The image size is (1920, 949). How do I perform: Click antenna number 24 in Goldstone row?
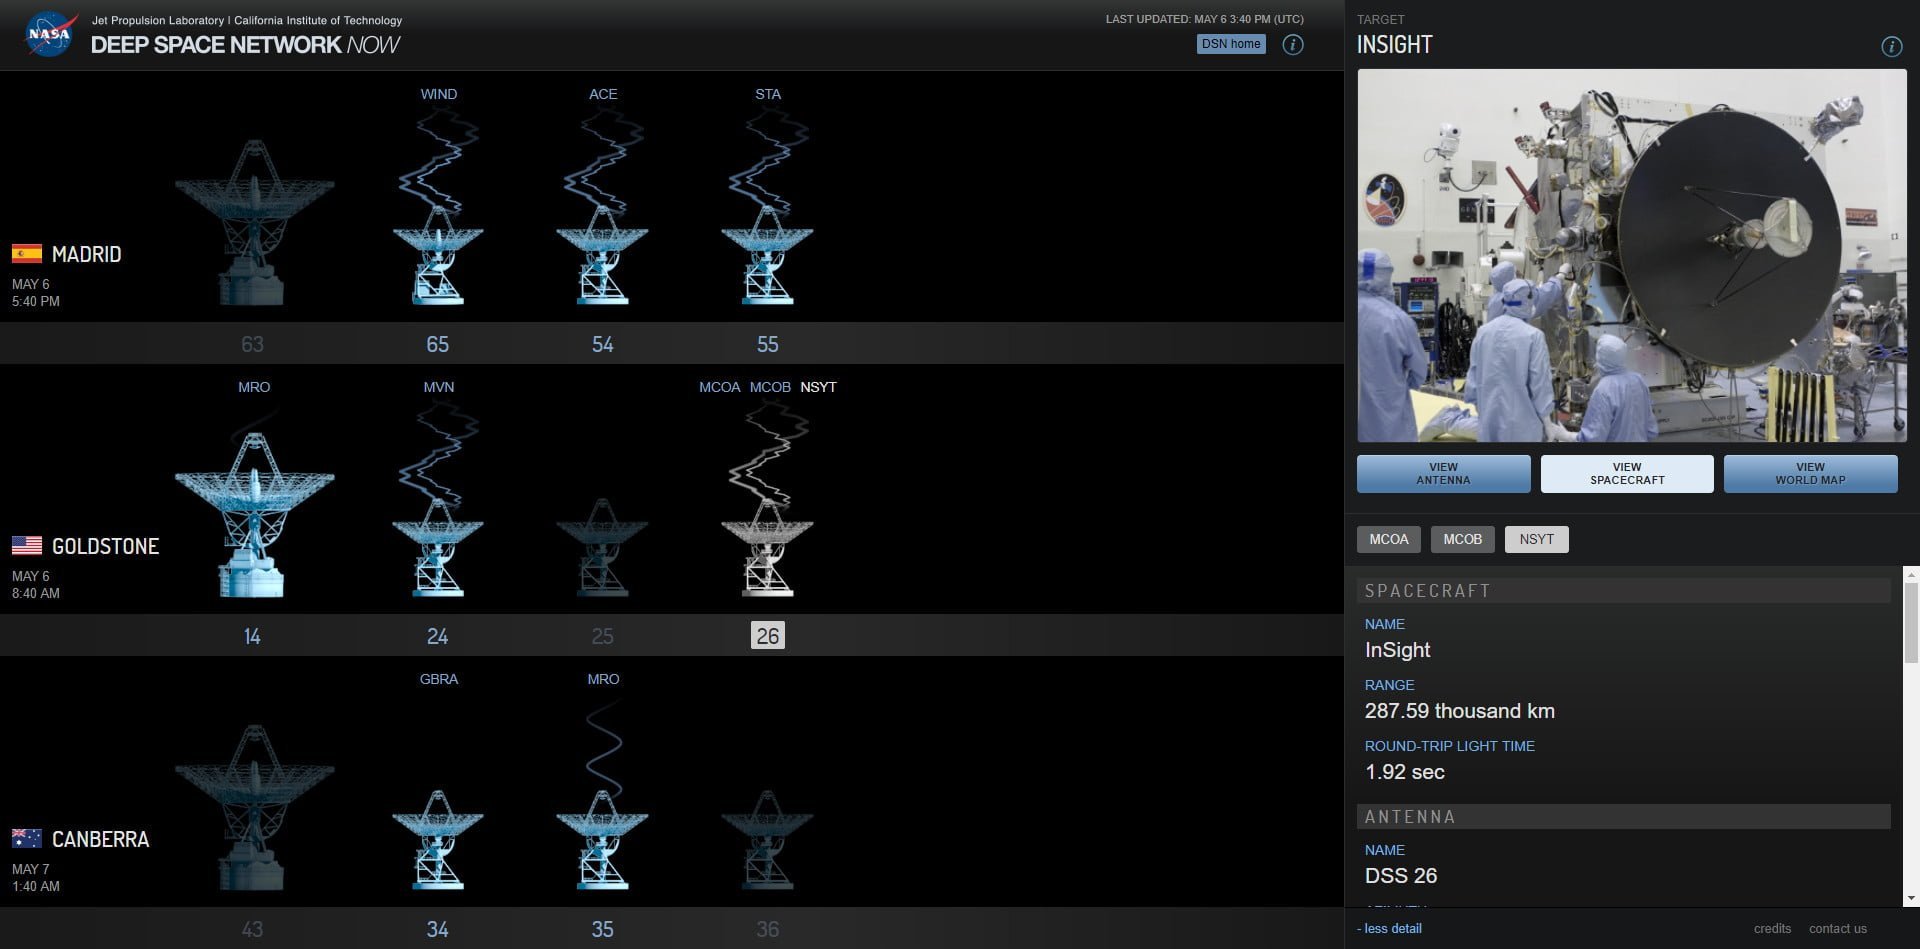point(437,636)
